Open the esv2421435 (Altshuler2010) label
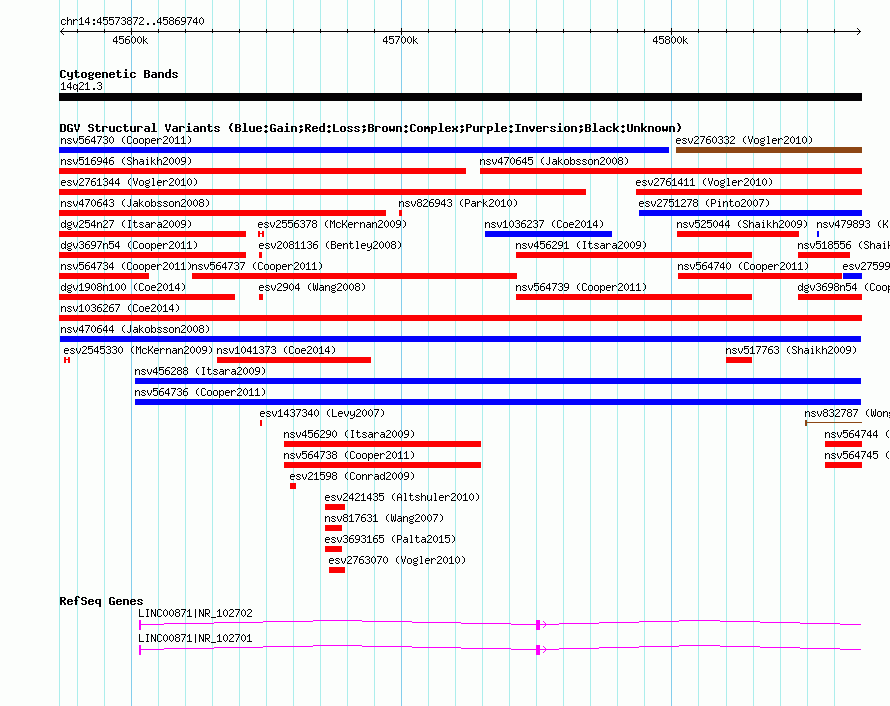This screenshot has width=890, height=706. (402, 497)
